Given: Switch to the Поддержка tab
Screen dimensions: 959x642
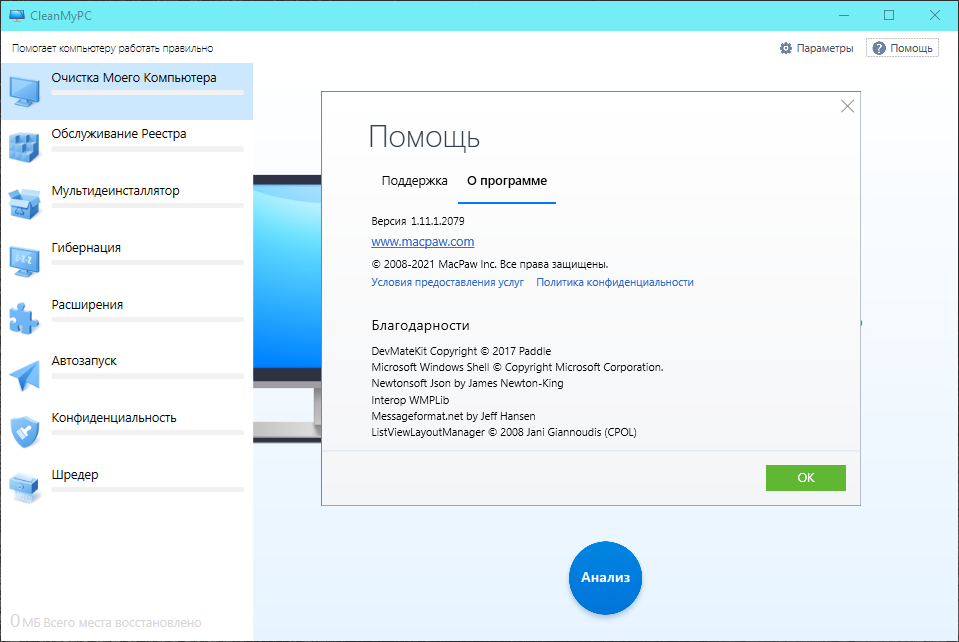Looking at the screenshot, I should 414,181.
